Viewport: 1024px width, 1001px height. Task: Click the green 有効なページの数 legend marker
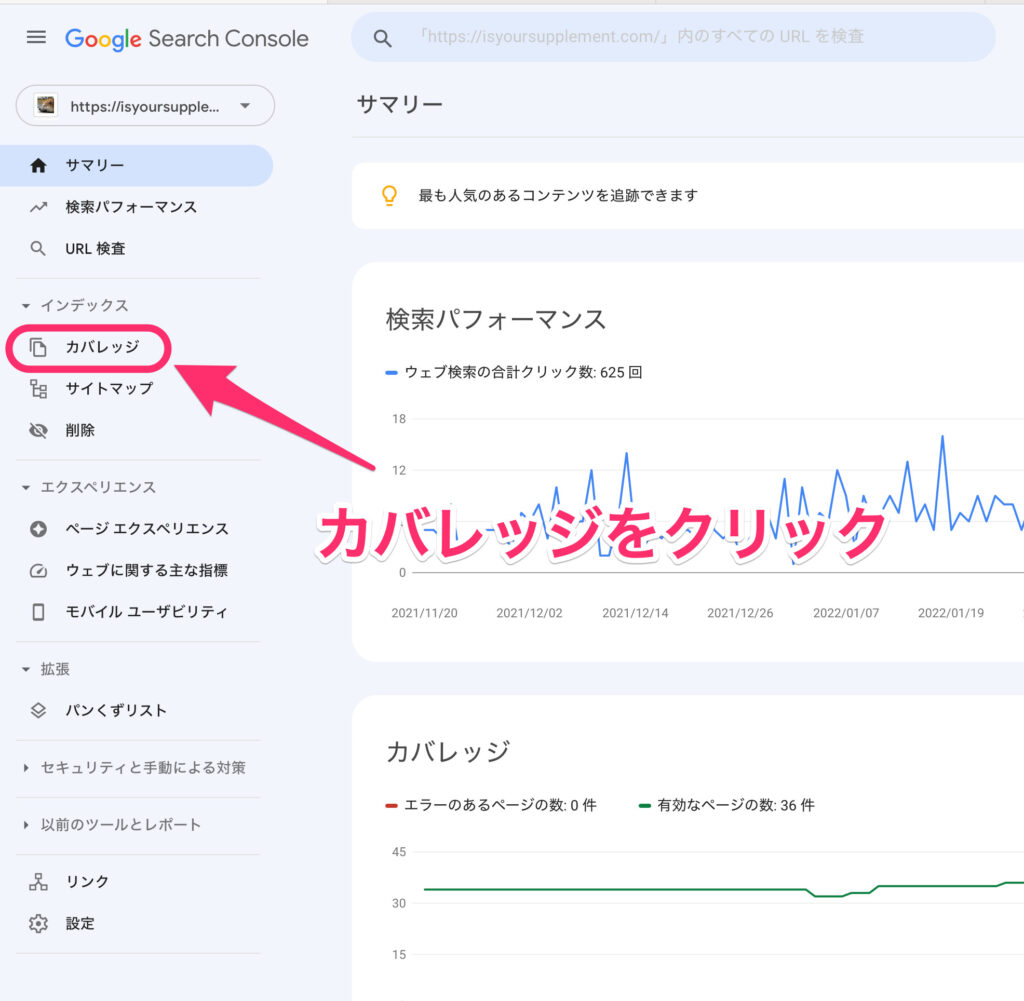(x=645, y=806)
